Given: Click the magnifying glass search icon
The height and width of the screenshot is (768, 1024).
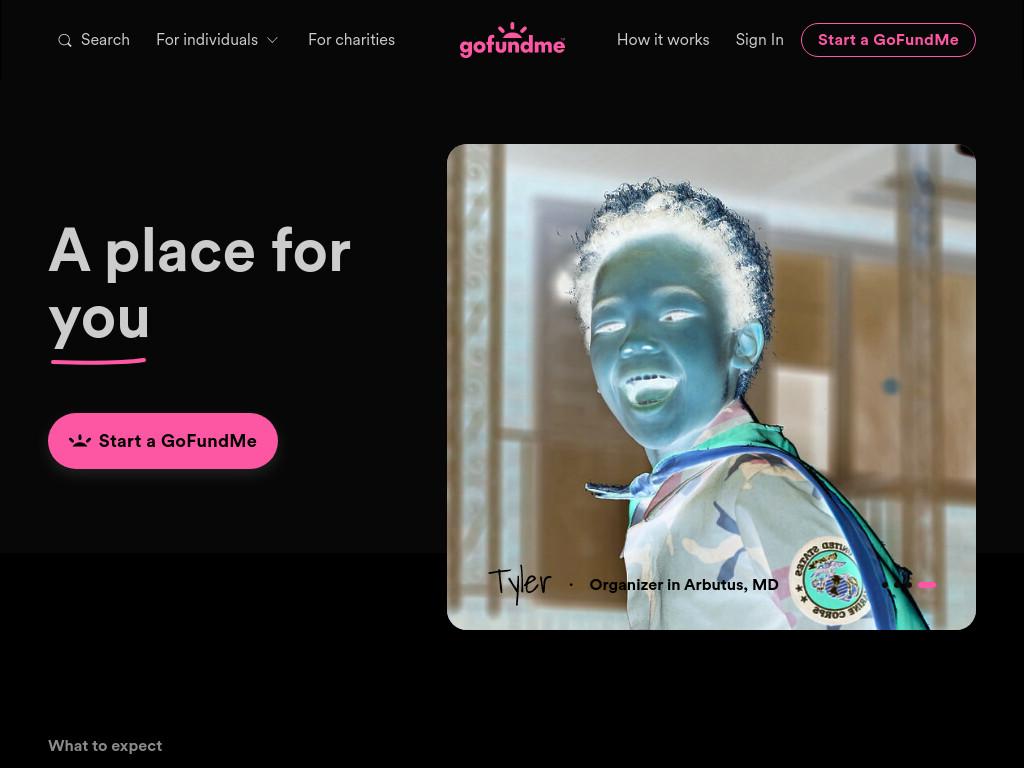Looking at the screenshot, I should tap(65, 40).
